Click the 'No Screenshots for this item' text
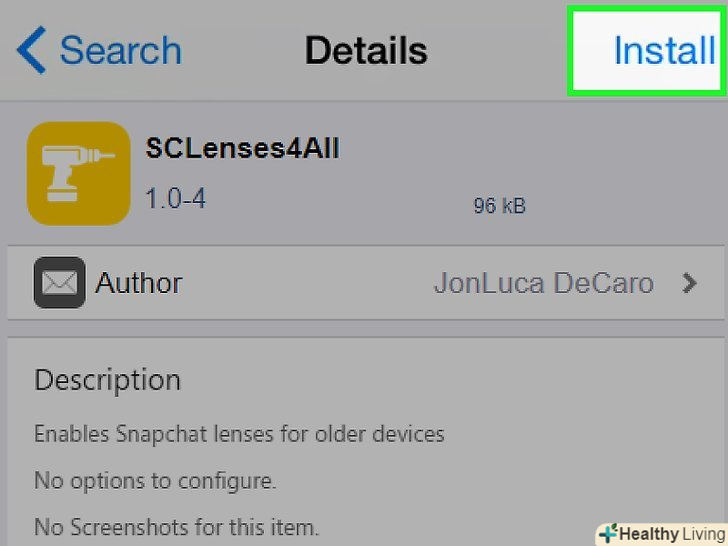The height and width of the screenshot is (546, 728). point(176,525)
